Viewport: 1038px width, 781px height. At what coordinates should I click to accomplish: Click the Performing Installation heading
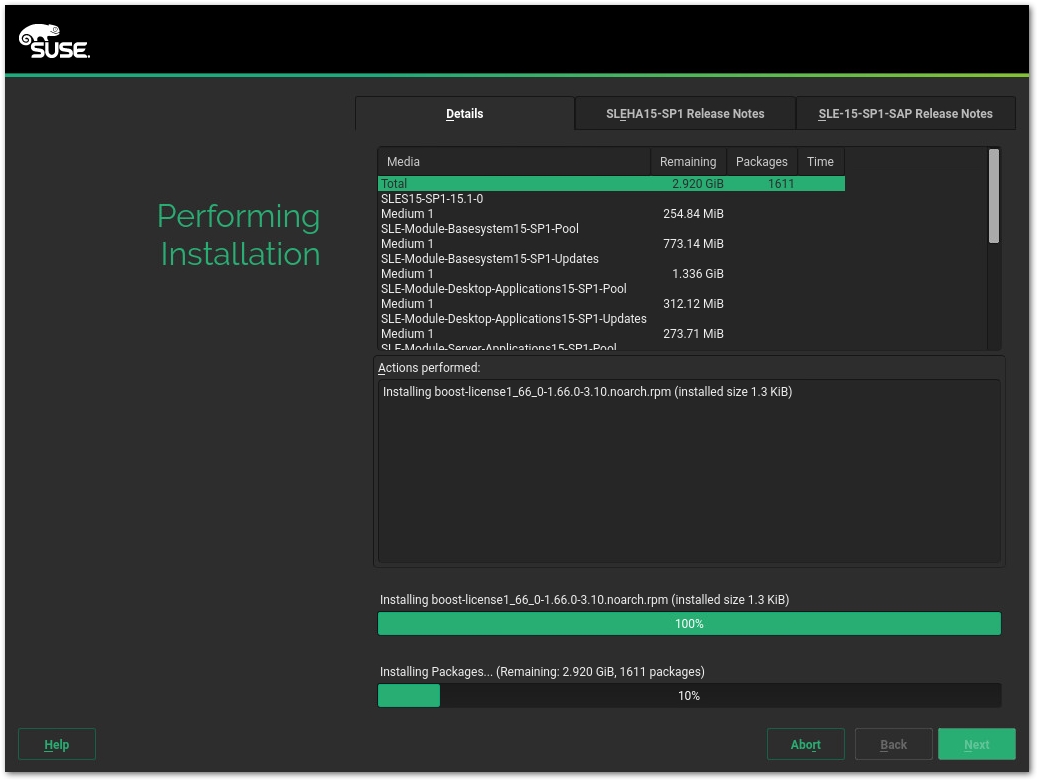[x=239, y=235]
